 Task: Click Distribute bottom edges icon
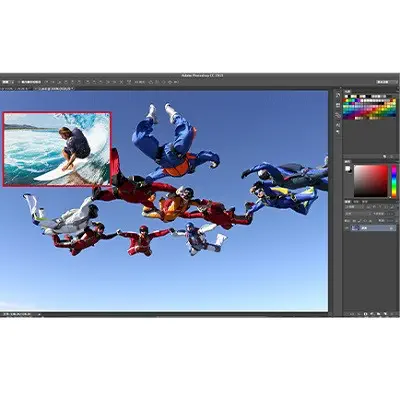point(100,82)
